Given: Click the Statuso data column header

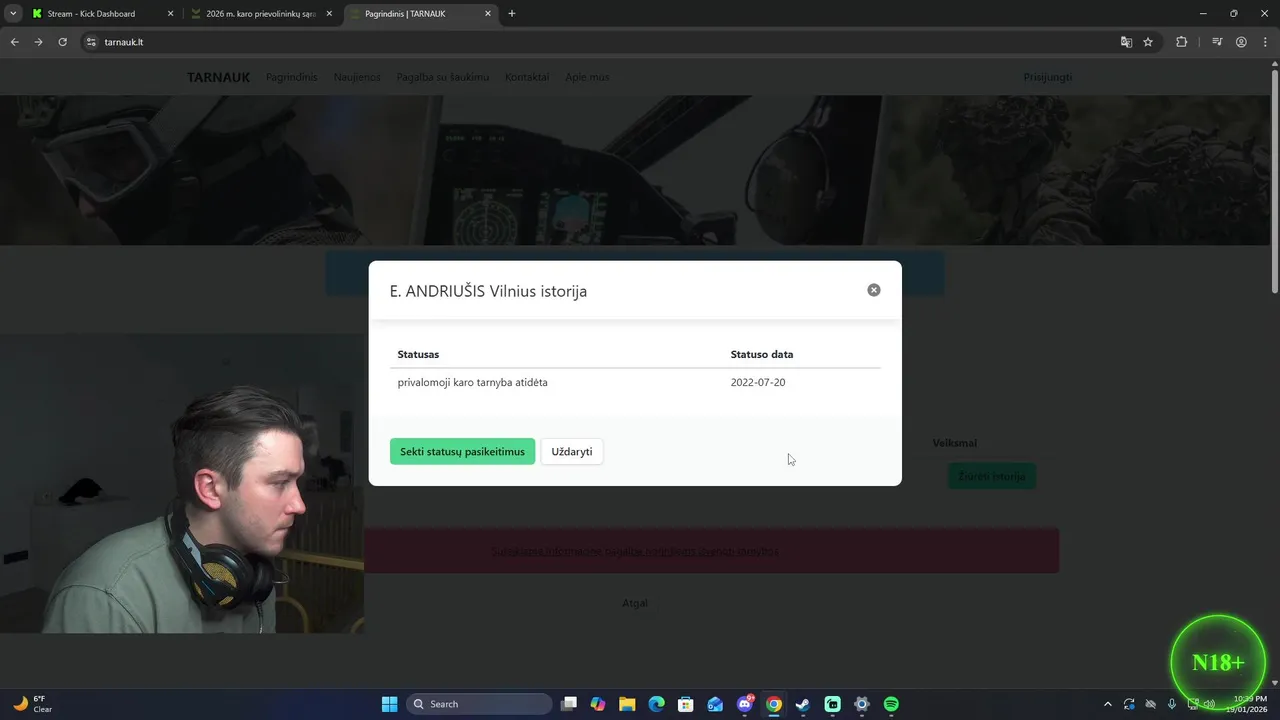Looking at the screenshot, I should pos(762,354).
